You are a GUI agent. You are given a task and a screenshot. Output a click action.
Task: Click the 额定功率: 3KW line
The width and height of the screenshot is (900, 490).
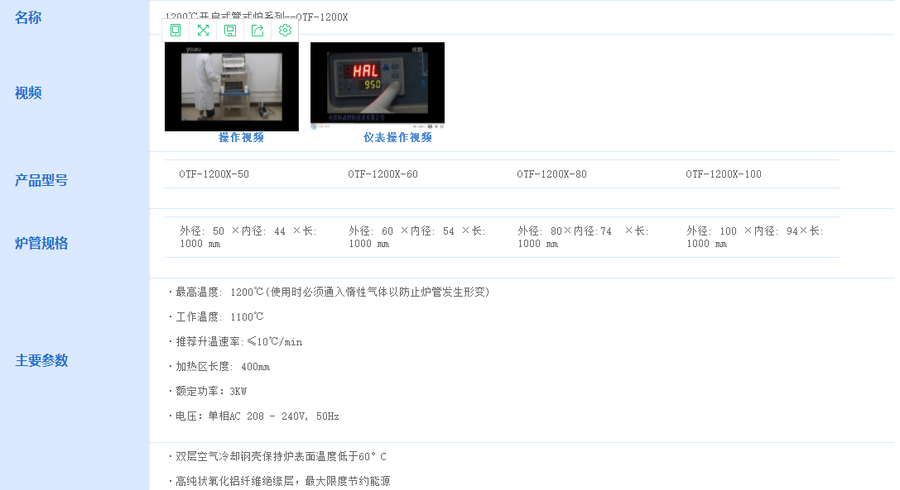207,391
